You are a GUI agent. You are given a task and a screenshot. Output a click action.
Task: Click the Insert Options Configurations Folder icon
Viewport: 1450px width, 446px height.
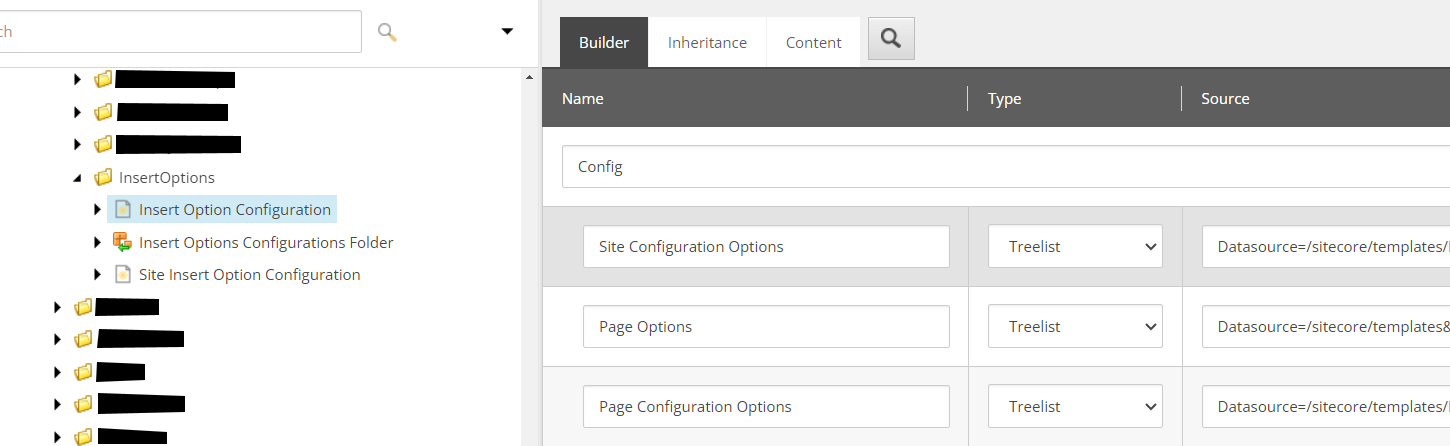(123, 242)
